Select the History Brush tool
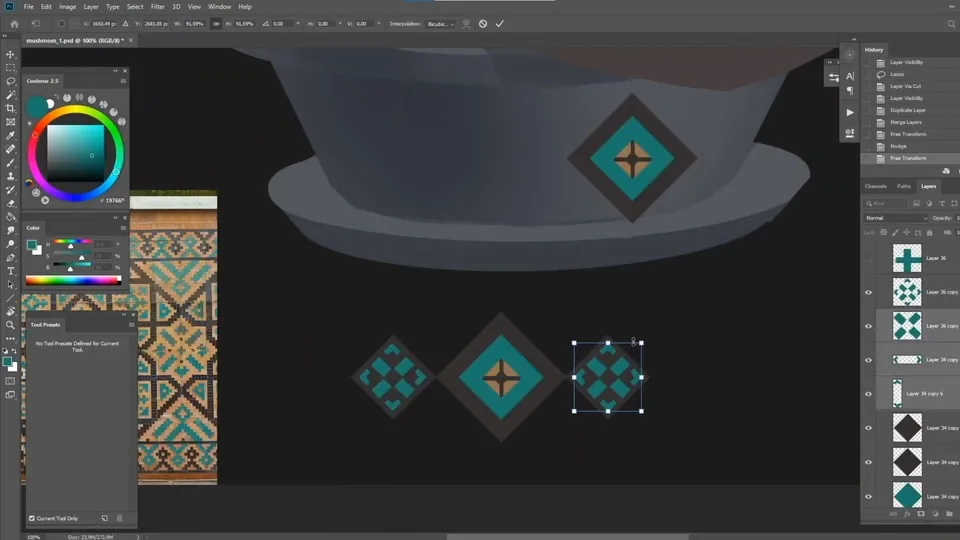 click(x=10, y=190)
